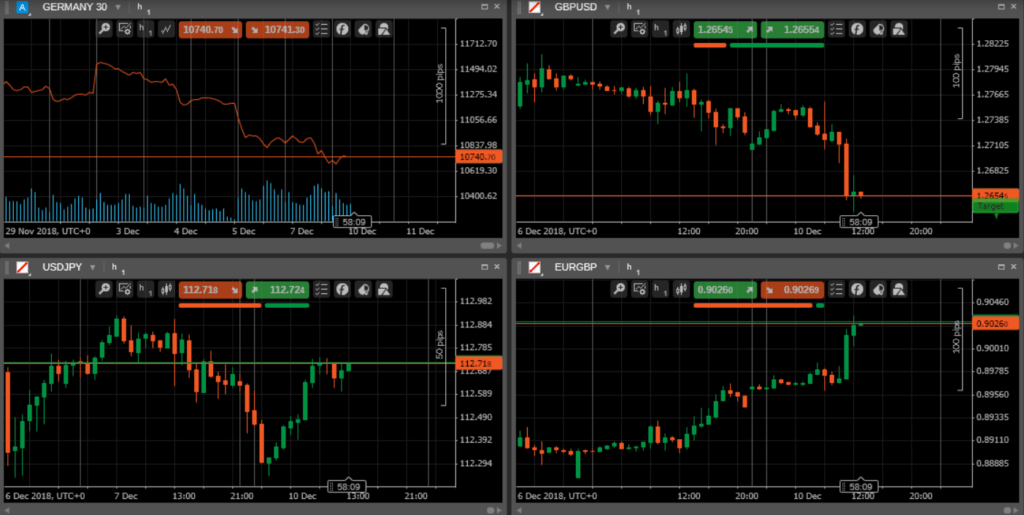1024x515 pixels.
Task: Click buy price 1.26554 on GBPUSD
Action: pos(793,29)
